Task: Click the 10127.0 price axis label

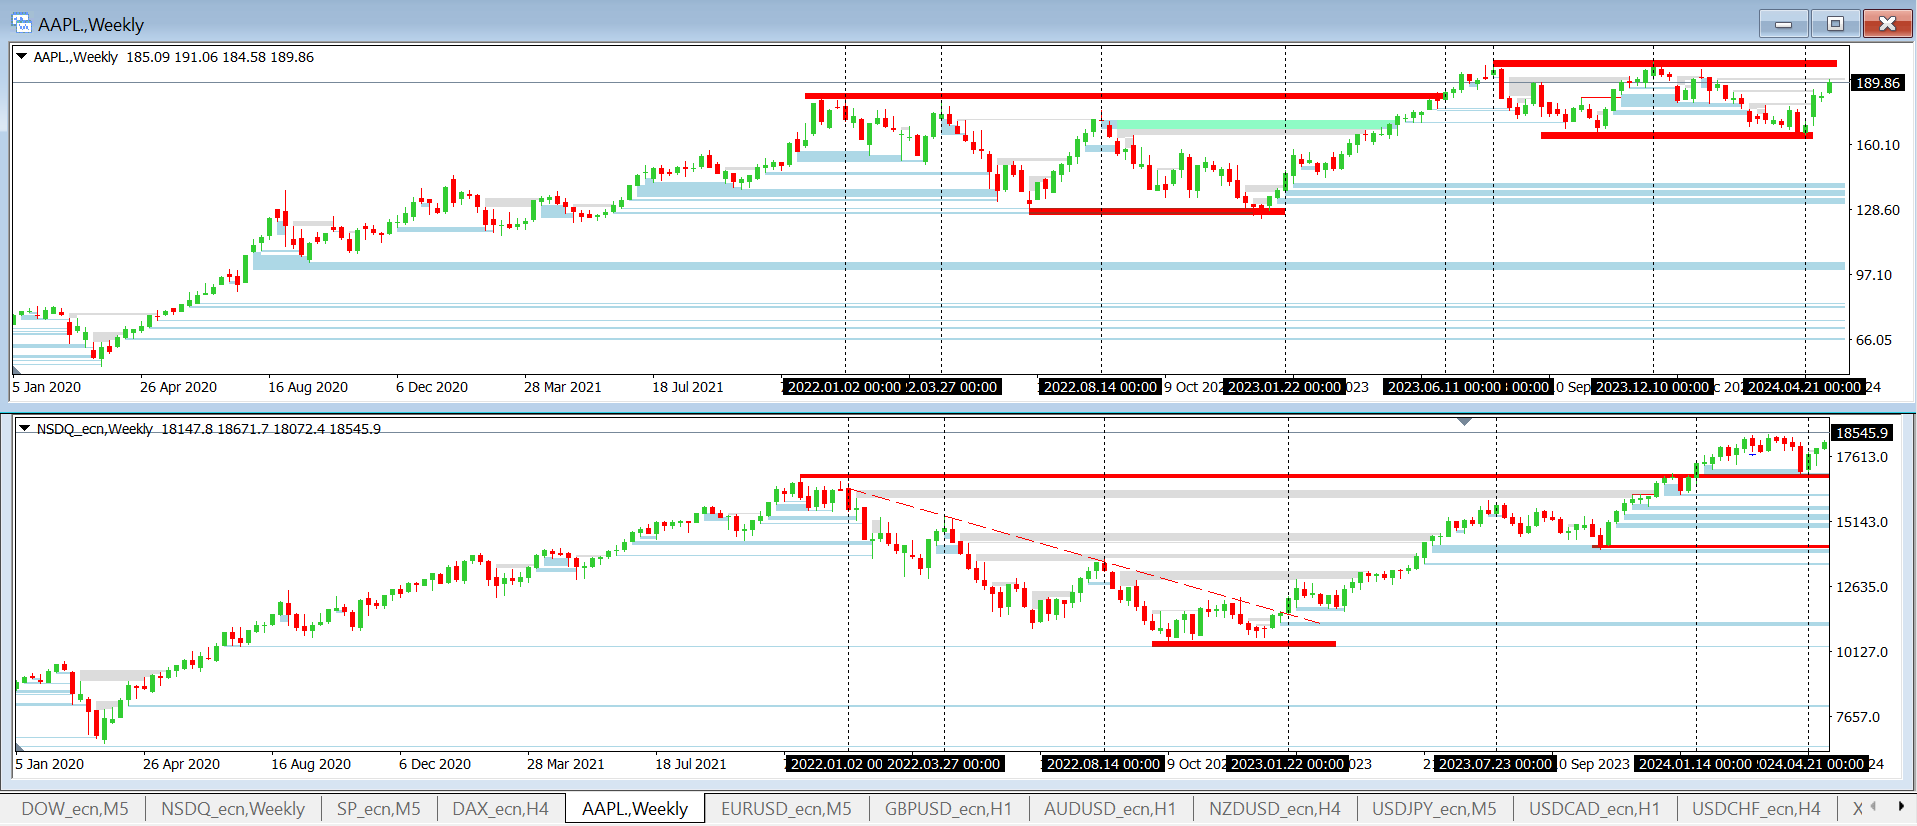Action: pyautogui.click(x=1862, y=652)
